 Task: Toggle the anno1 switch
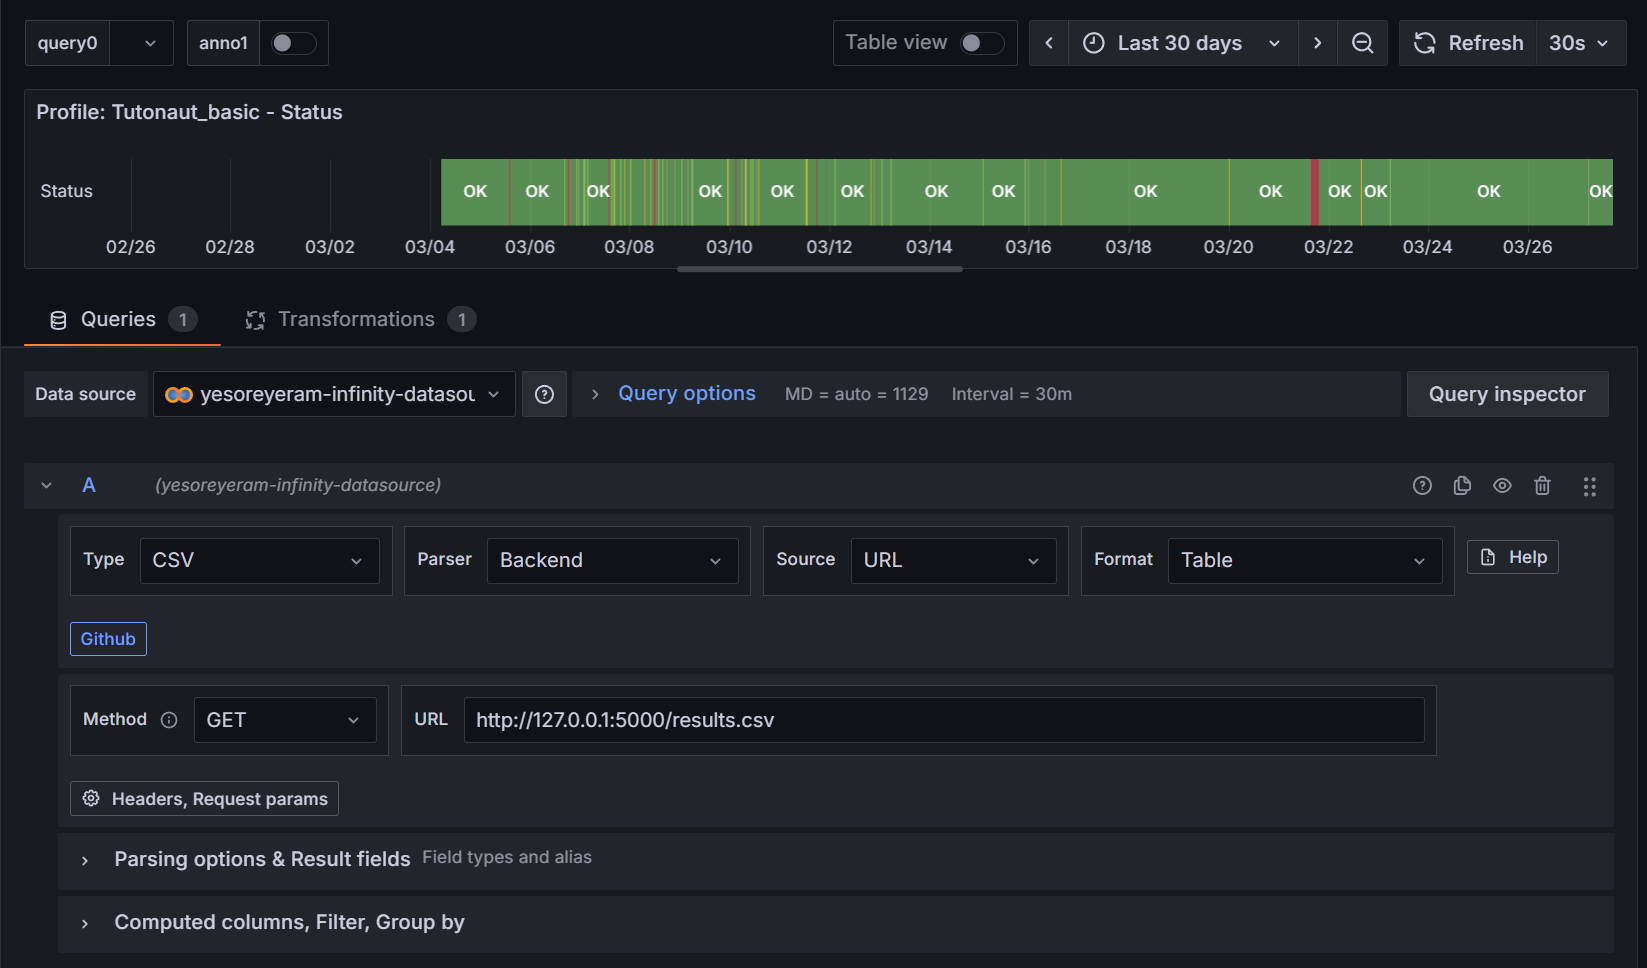pos(293,43)
